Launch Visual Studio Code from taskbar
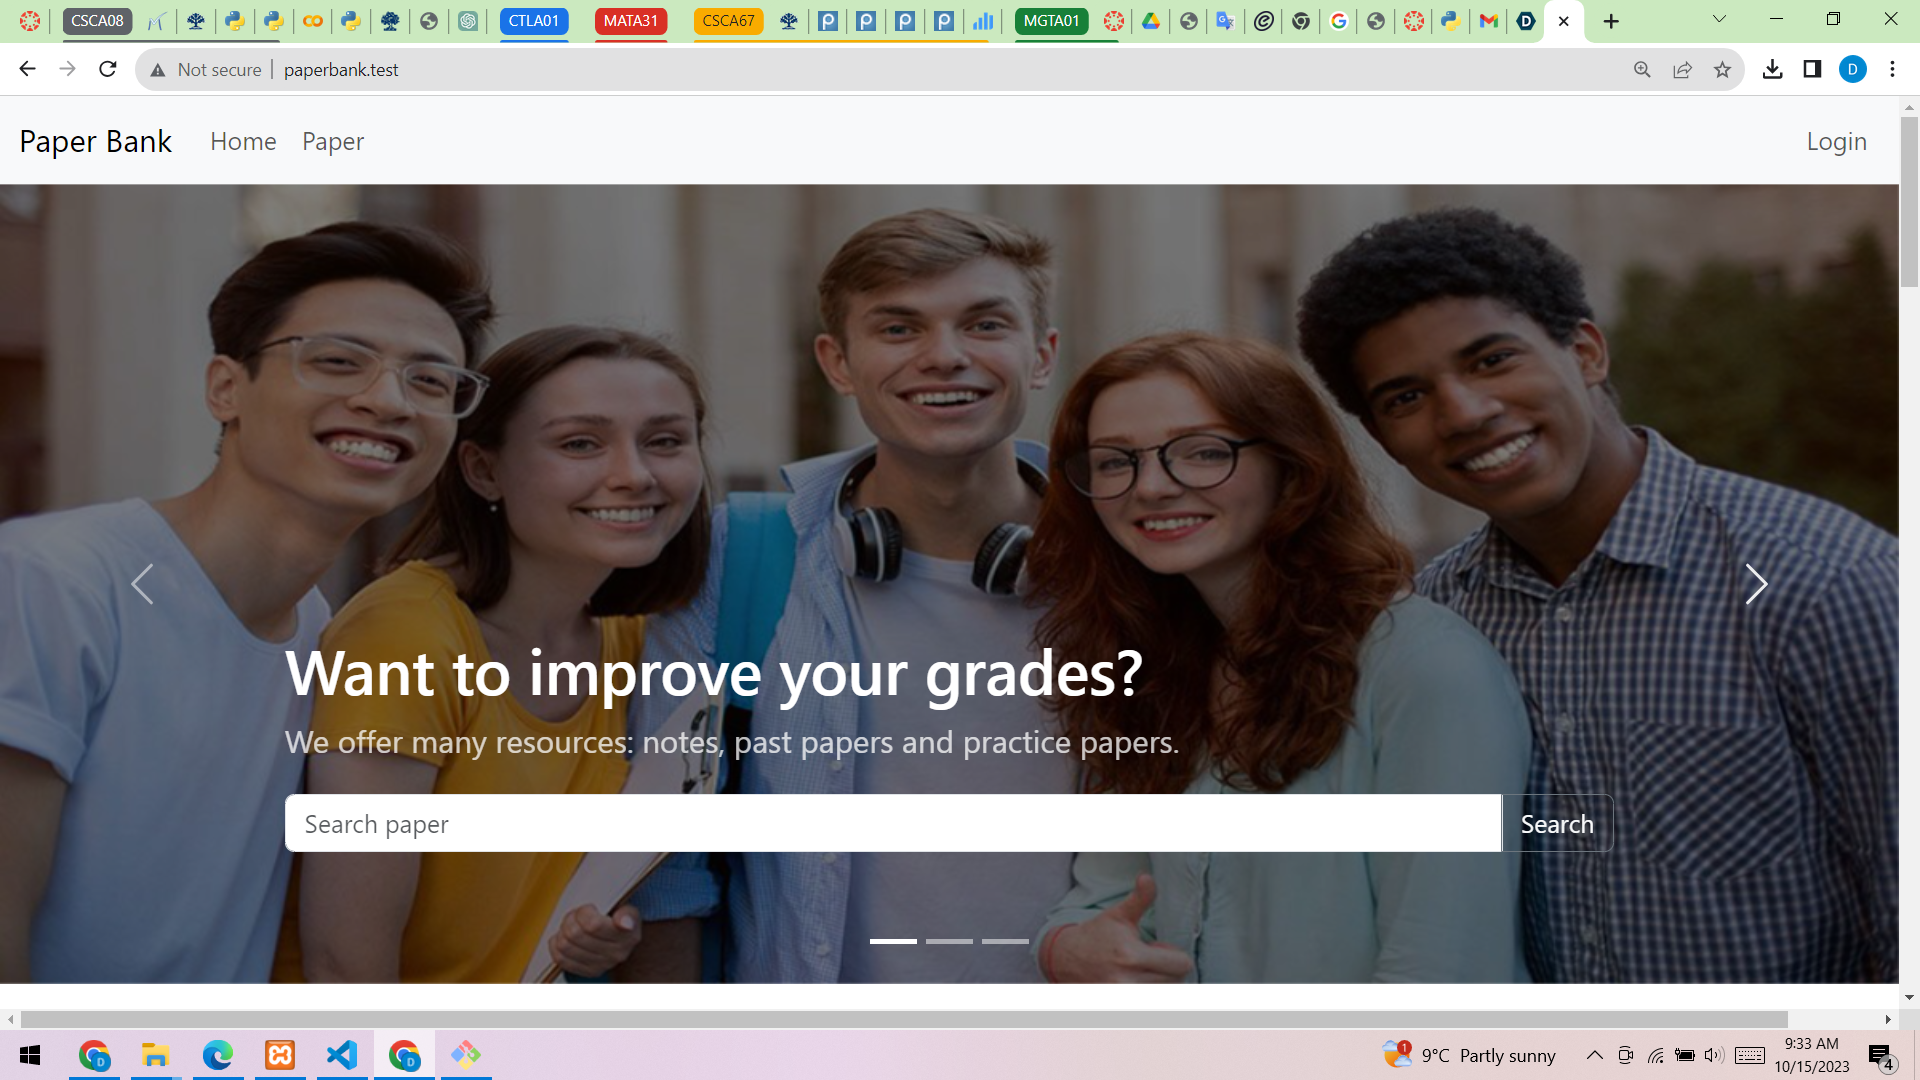Viewport: 1920px width, 1080px height. pos(342,1055)
